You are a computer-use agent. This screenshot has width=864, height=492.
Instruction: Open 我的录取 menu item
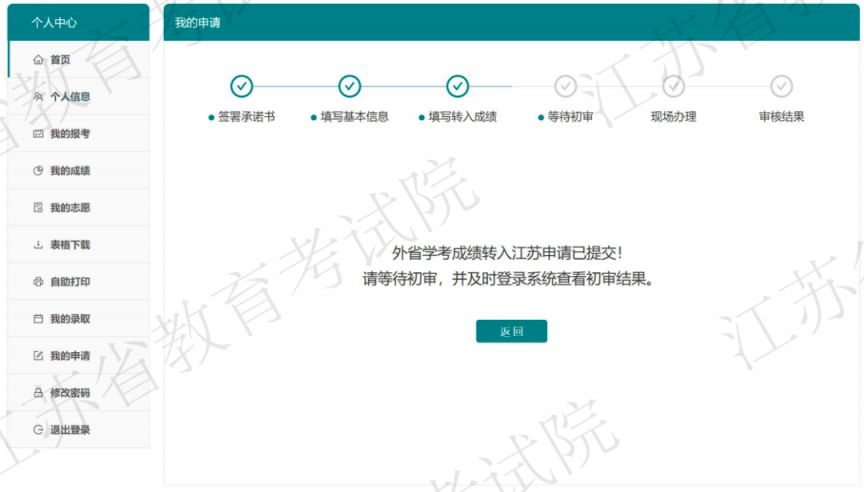78,318
